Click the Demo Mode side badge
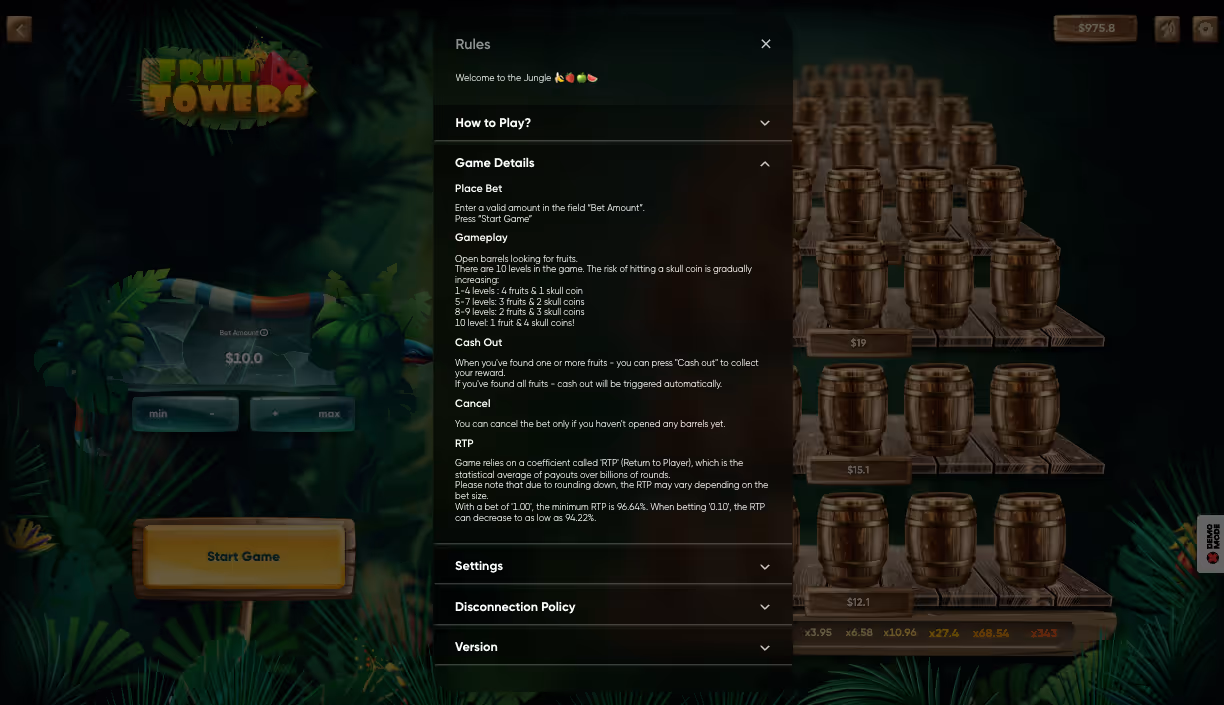 (x=1211, y=543)
